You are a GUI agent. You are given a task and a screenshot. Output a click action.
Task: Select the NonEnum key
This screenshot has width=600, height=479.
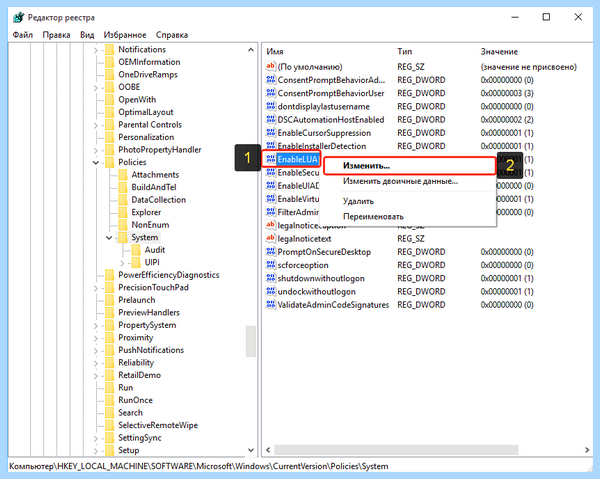pyautogui.click(x=150, y=225)
